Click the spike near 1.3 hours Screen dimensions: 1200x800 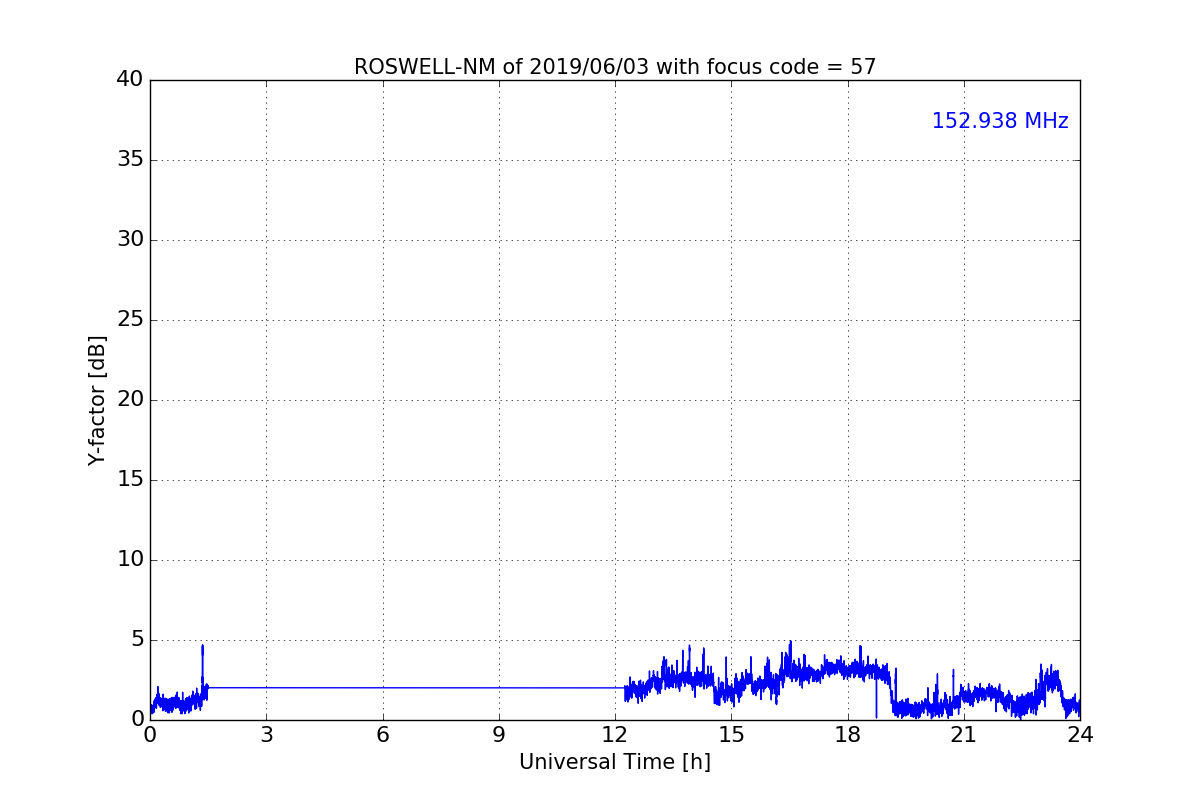pyautogui.click(x=202, y=665)
